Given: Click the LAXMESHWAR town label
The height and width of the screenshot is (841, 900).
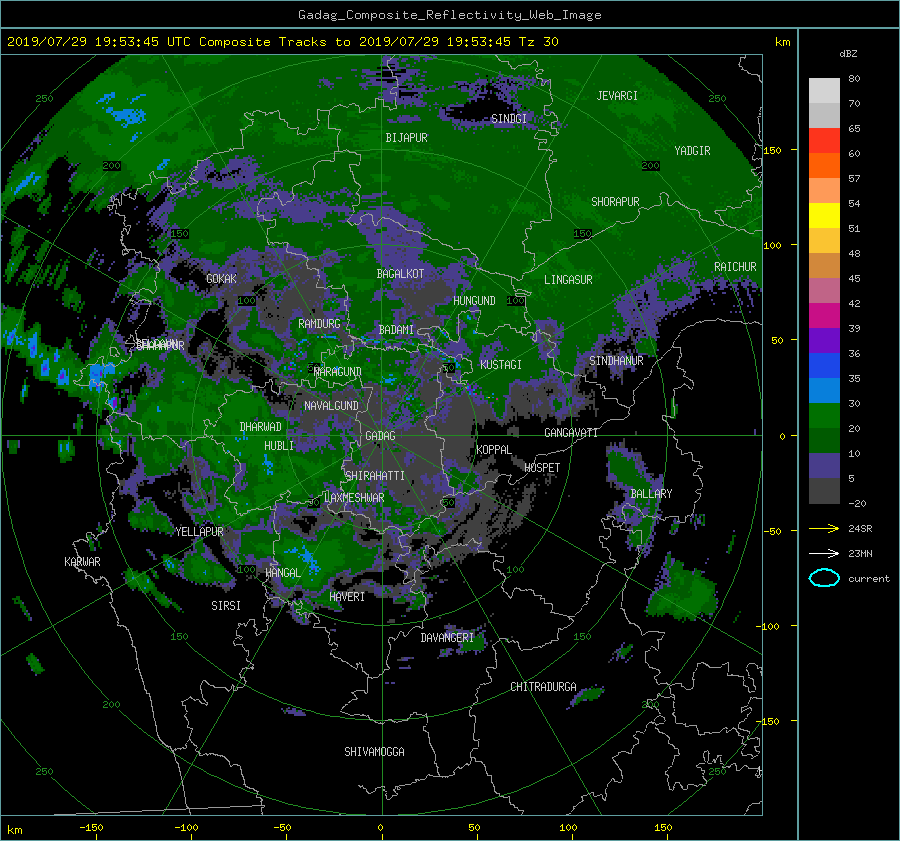Looking at the screenshot, I should tap(354, 498).
